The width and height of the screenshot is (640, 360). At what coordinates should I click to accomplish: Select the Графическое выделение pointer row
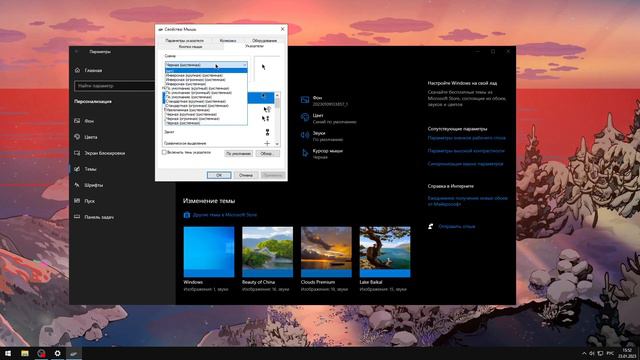[x=218, y=143]
